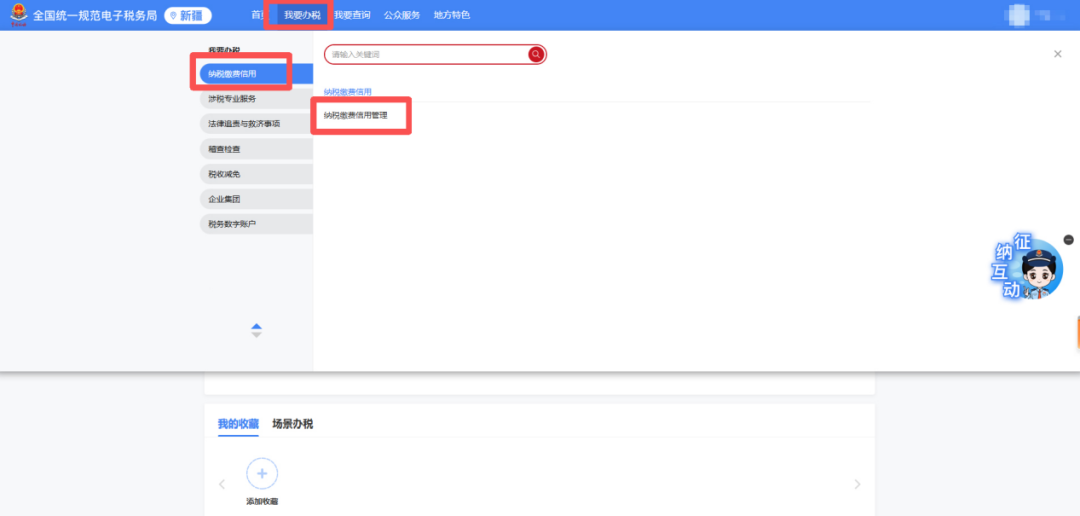
Task: Click the up arrow under the category list
Action: point(256,326)
